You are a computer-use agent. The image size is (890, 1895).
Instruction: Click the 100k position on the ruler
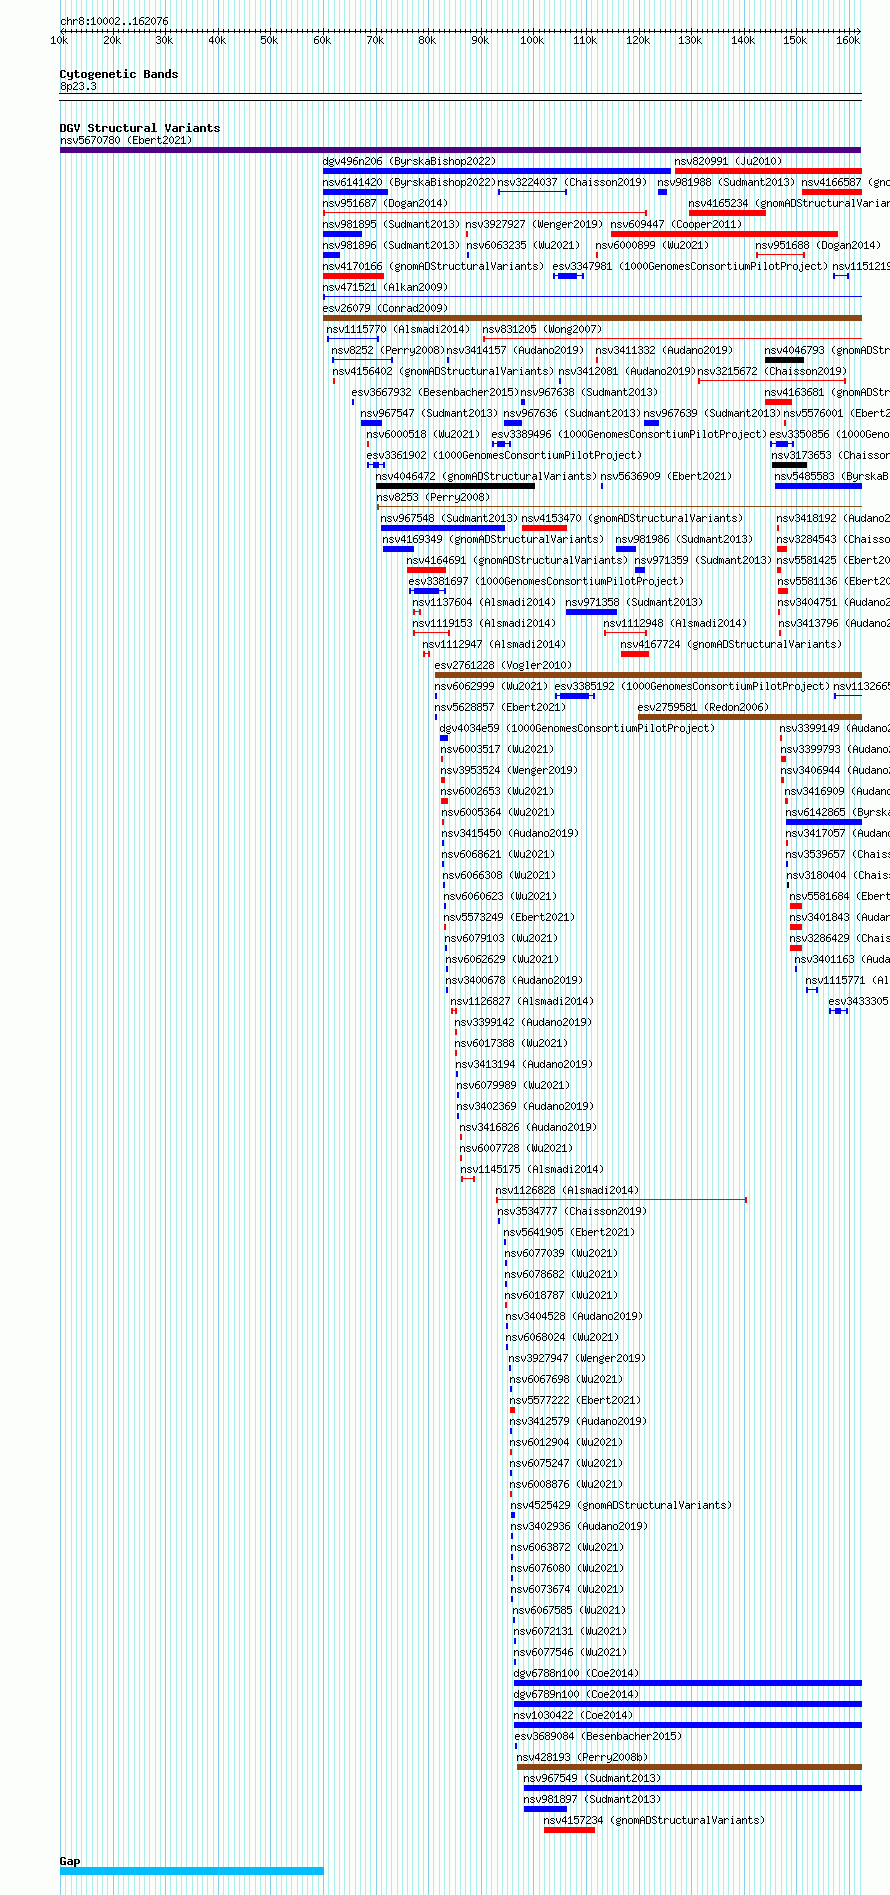532,40
